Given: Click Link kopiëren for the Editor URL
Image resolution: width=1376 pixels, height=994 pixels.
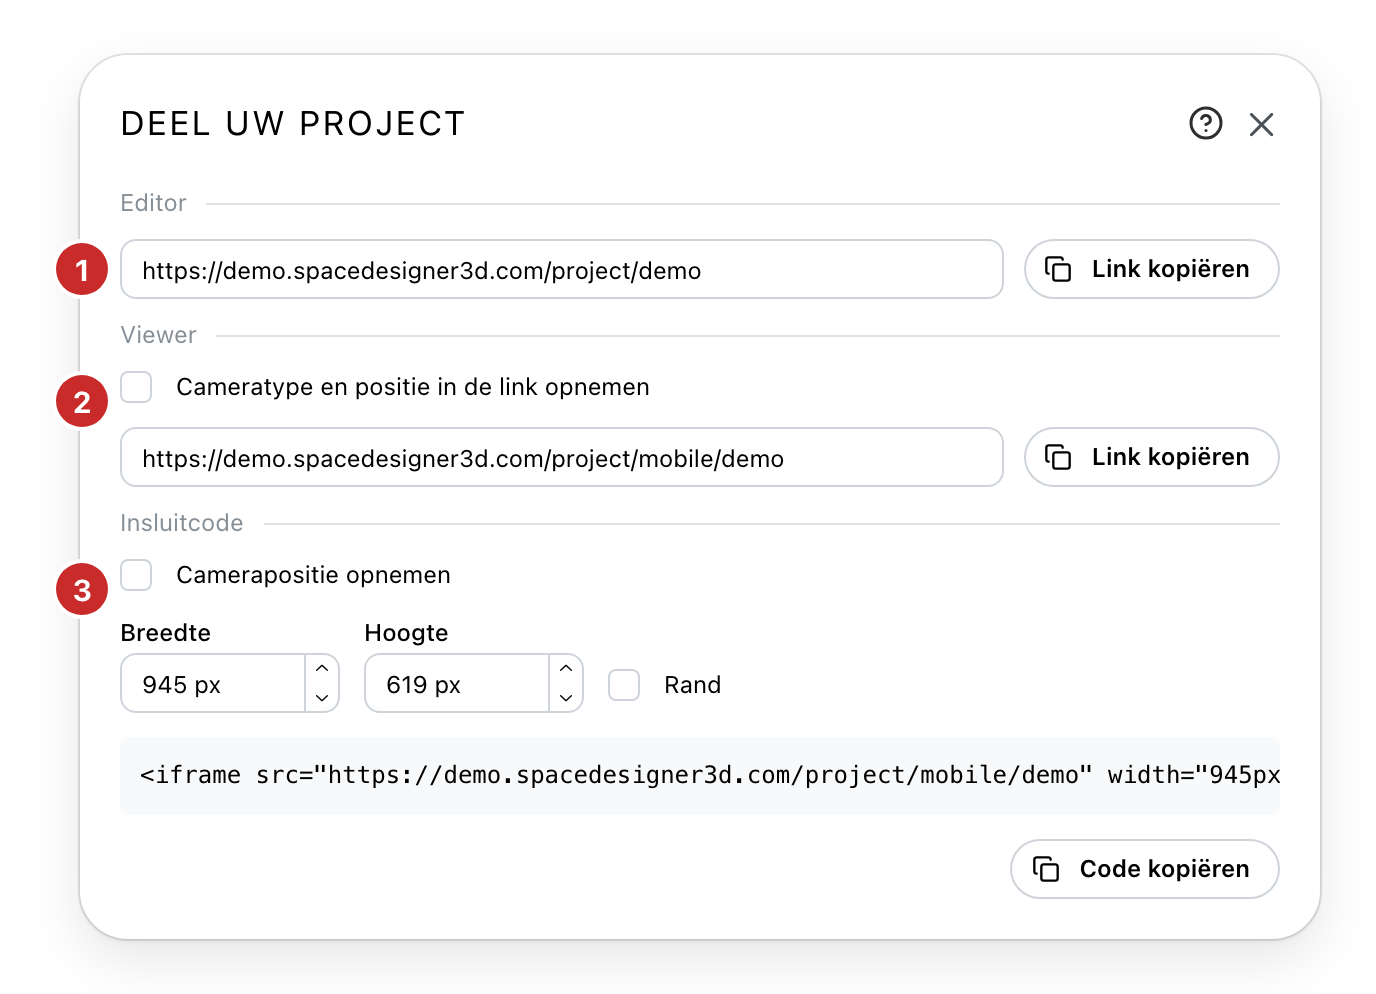Looking at the screenshot, I should coord(1152,269).
